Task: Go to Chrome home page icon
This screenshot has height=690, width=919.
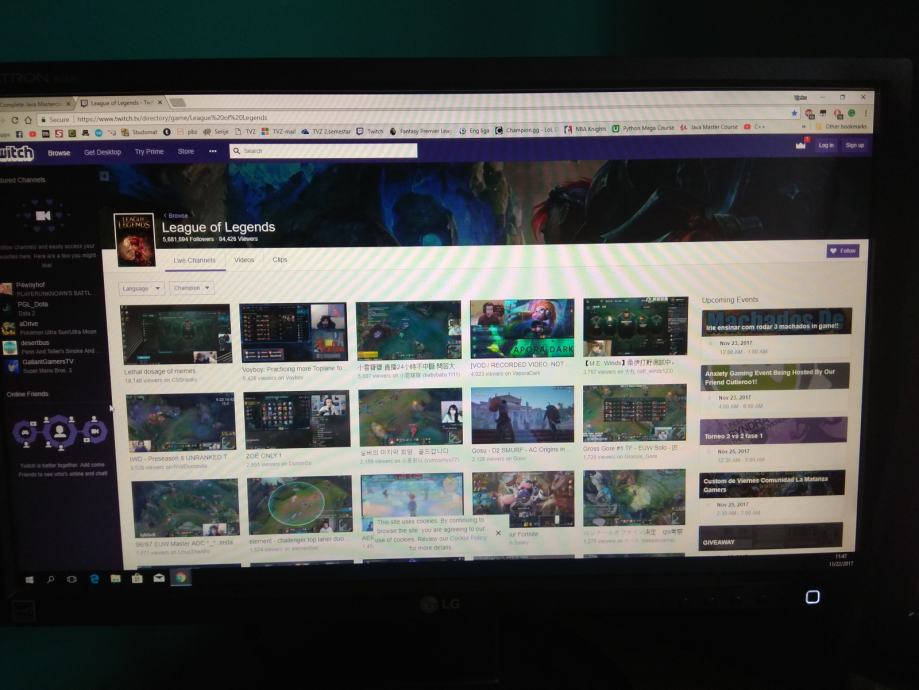Action: click(x=28, y=120)
